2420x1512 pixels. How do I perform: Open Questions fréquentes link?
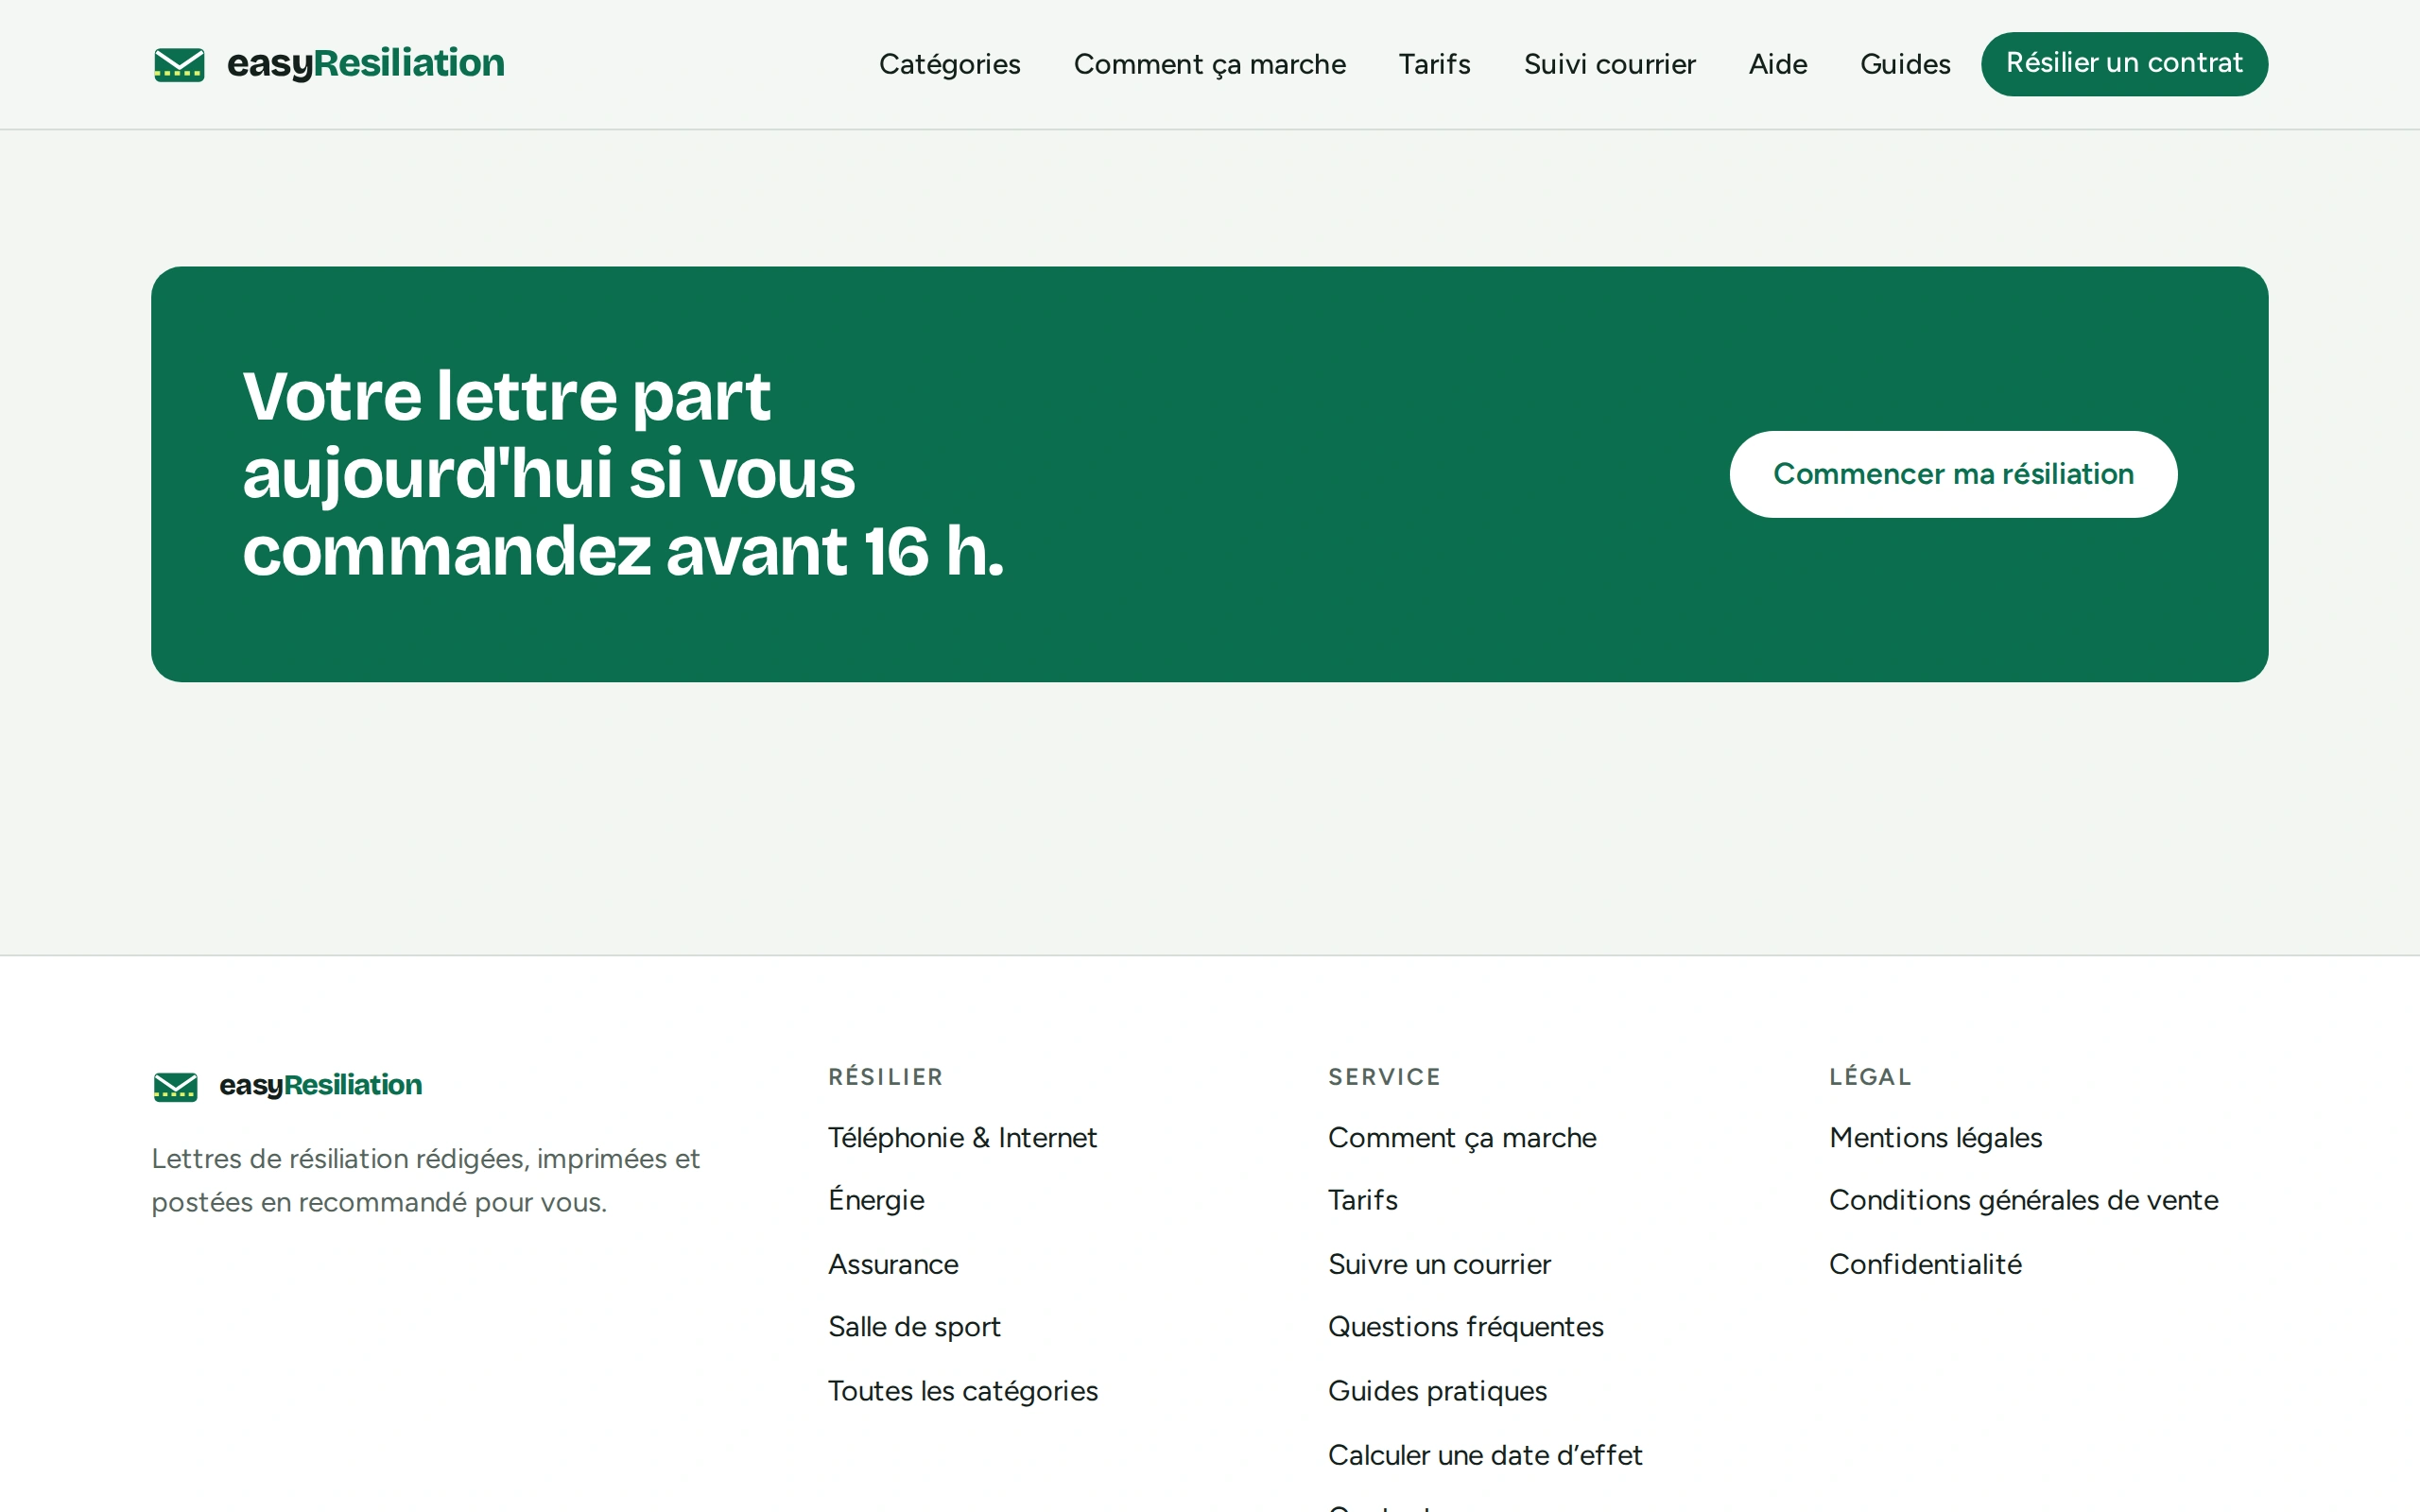point(1465,1327)
